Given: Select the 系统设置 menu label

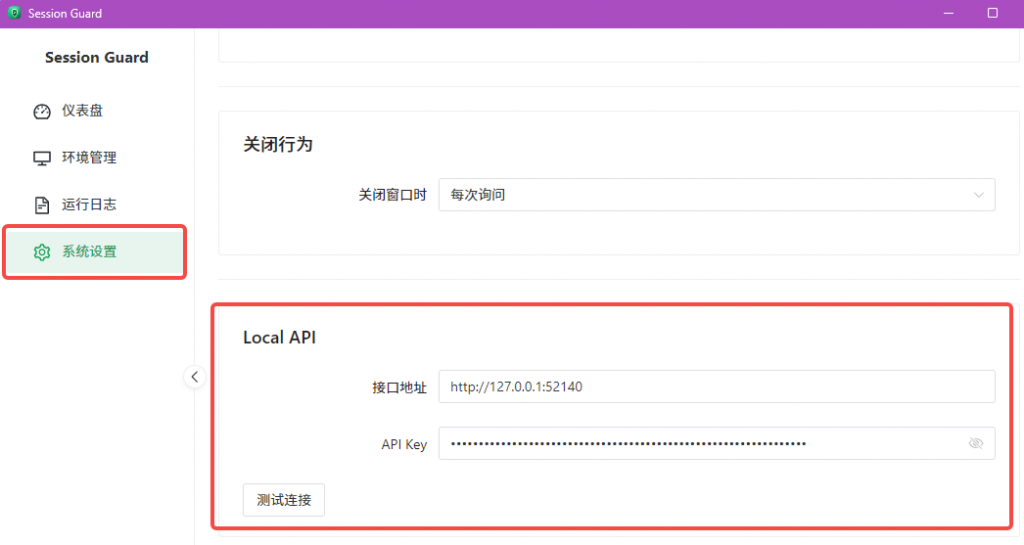Looking at the screenshot, I should click(x=89, y=252).
